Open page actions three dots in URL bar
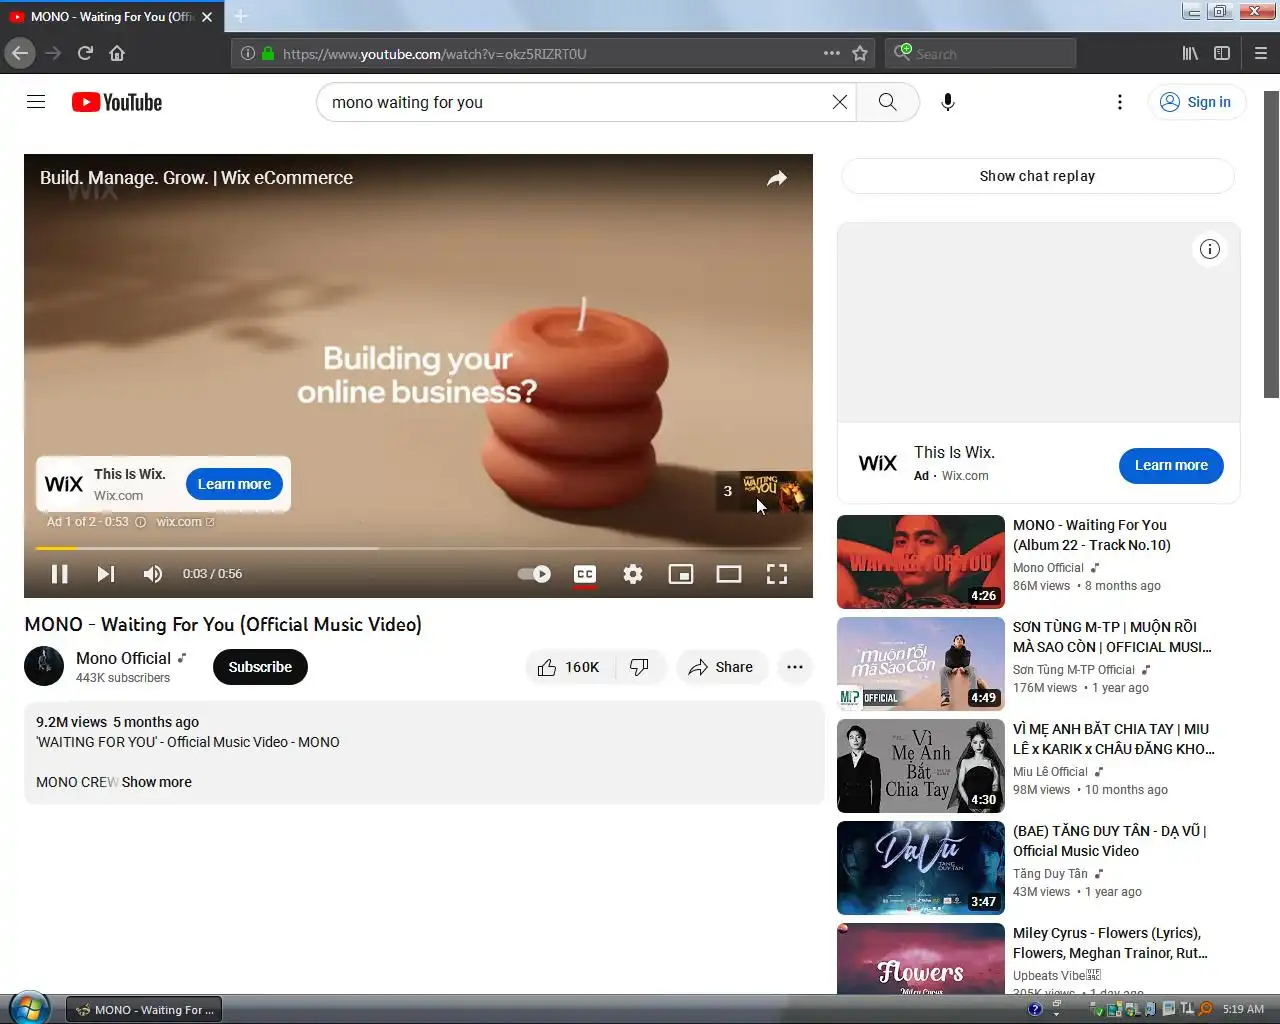 coord(832,53)
